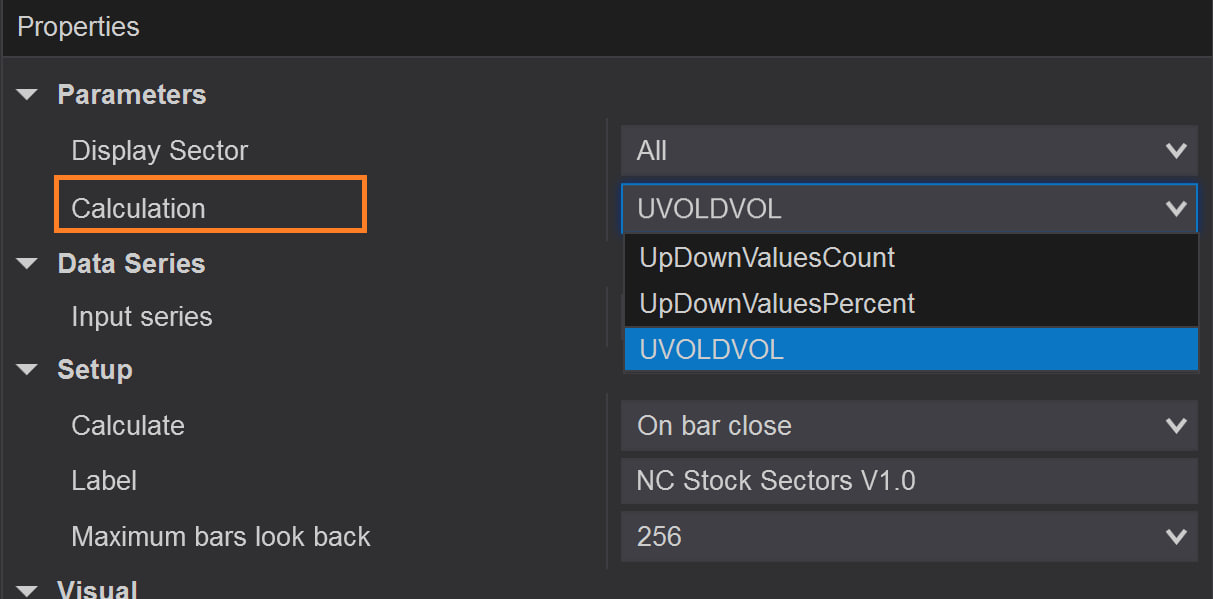Select the Display Sector property label
The height and width of the screenshot is (599, 1213).
[x=159, y=151]
